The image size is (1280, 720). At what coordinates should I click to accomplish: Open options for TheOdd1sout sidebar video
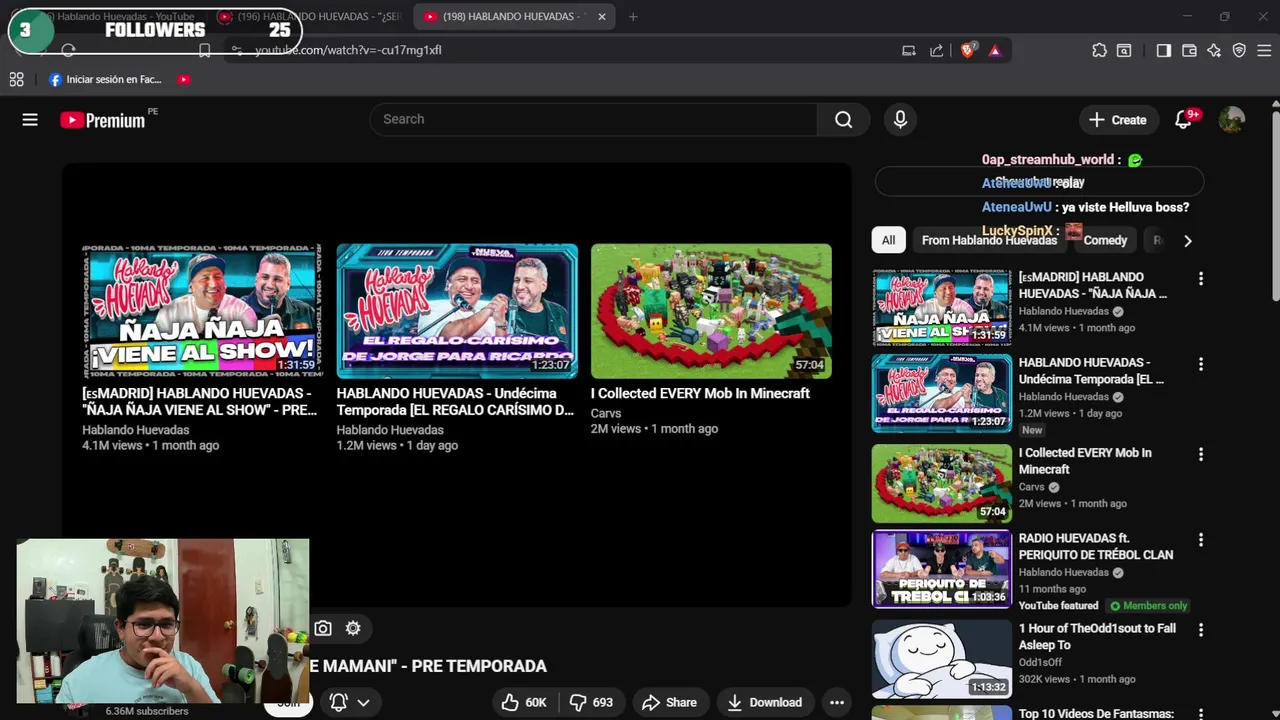click(1201, 630)
